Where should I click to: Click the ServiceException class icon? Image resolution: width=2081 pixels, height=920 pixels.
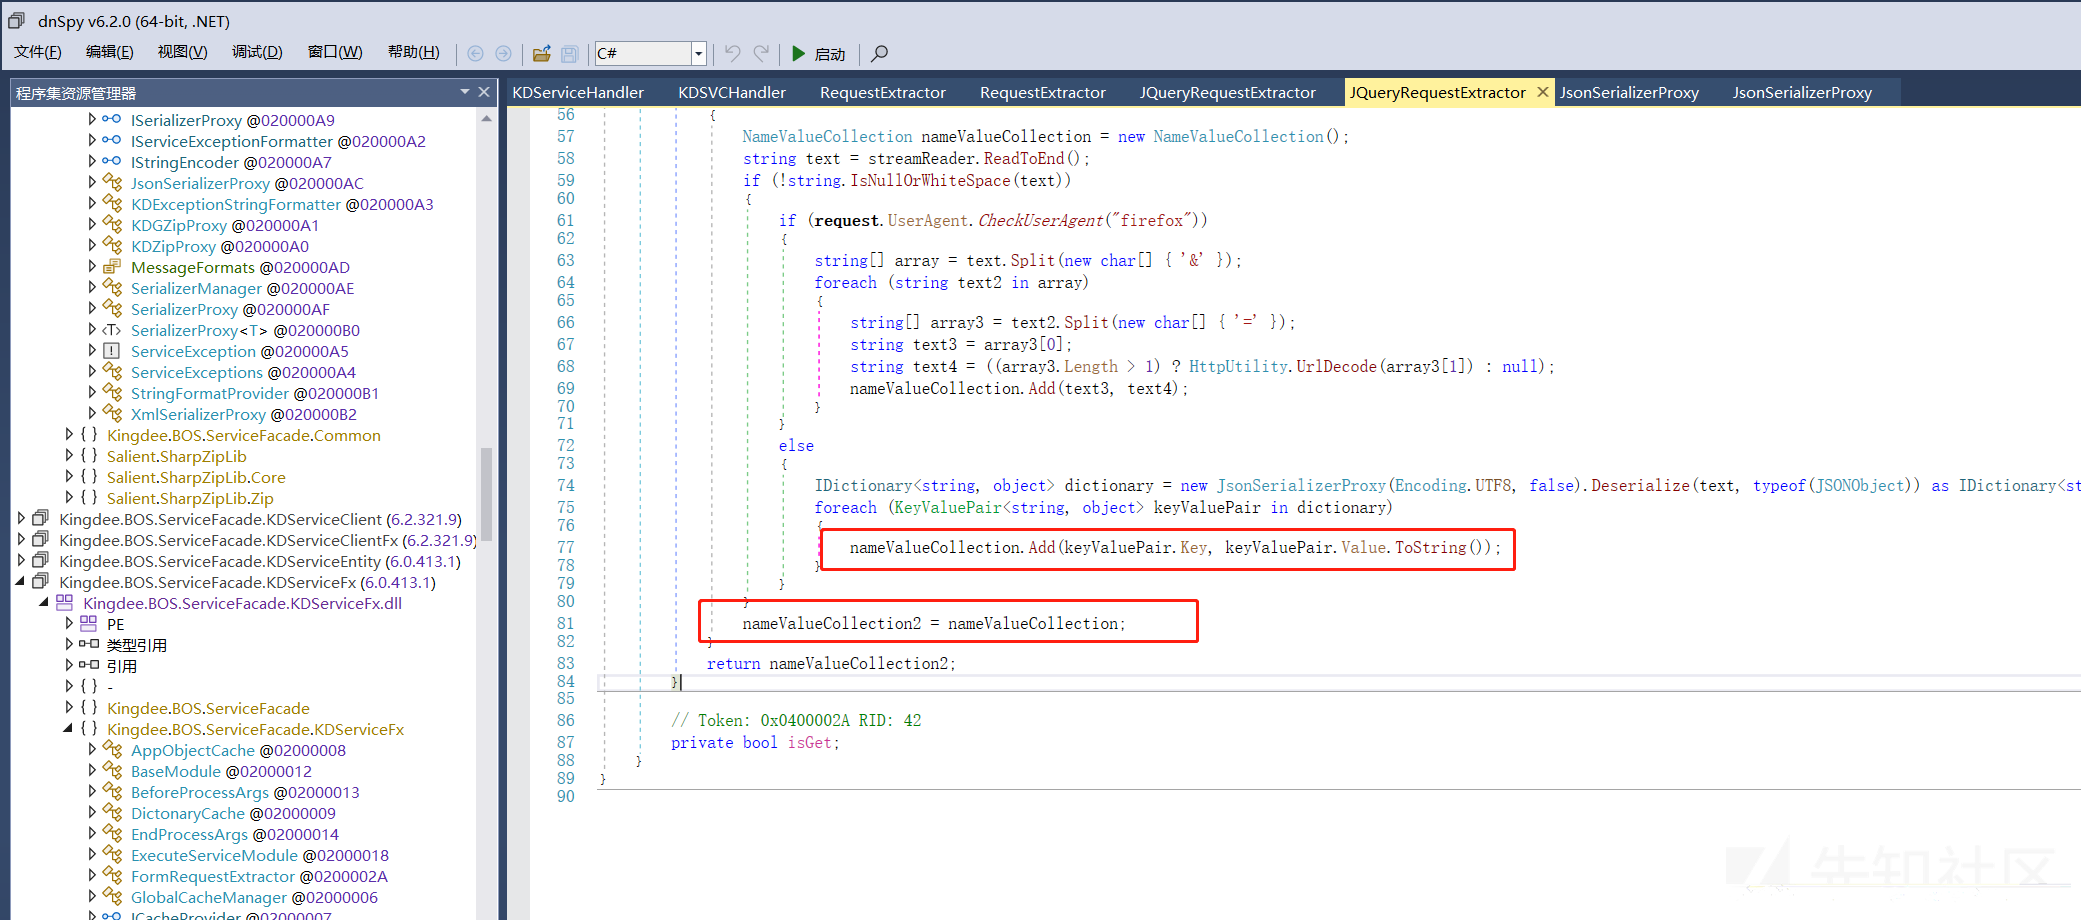coord(112,350)
